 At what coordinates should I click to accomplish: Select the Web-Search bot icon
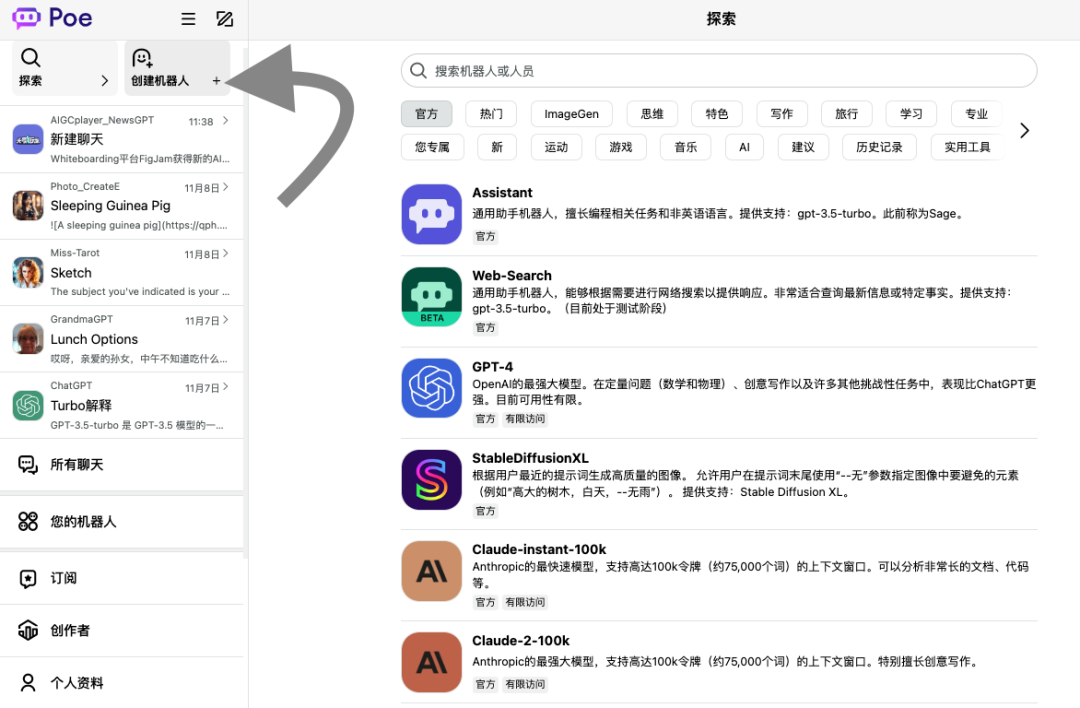(431, 297)
